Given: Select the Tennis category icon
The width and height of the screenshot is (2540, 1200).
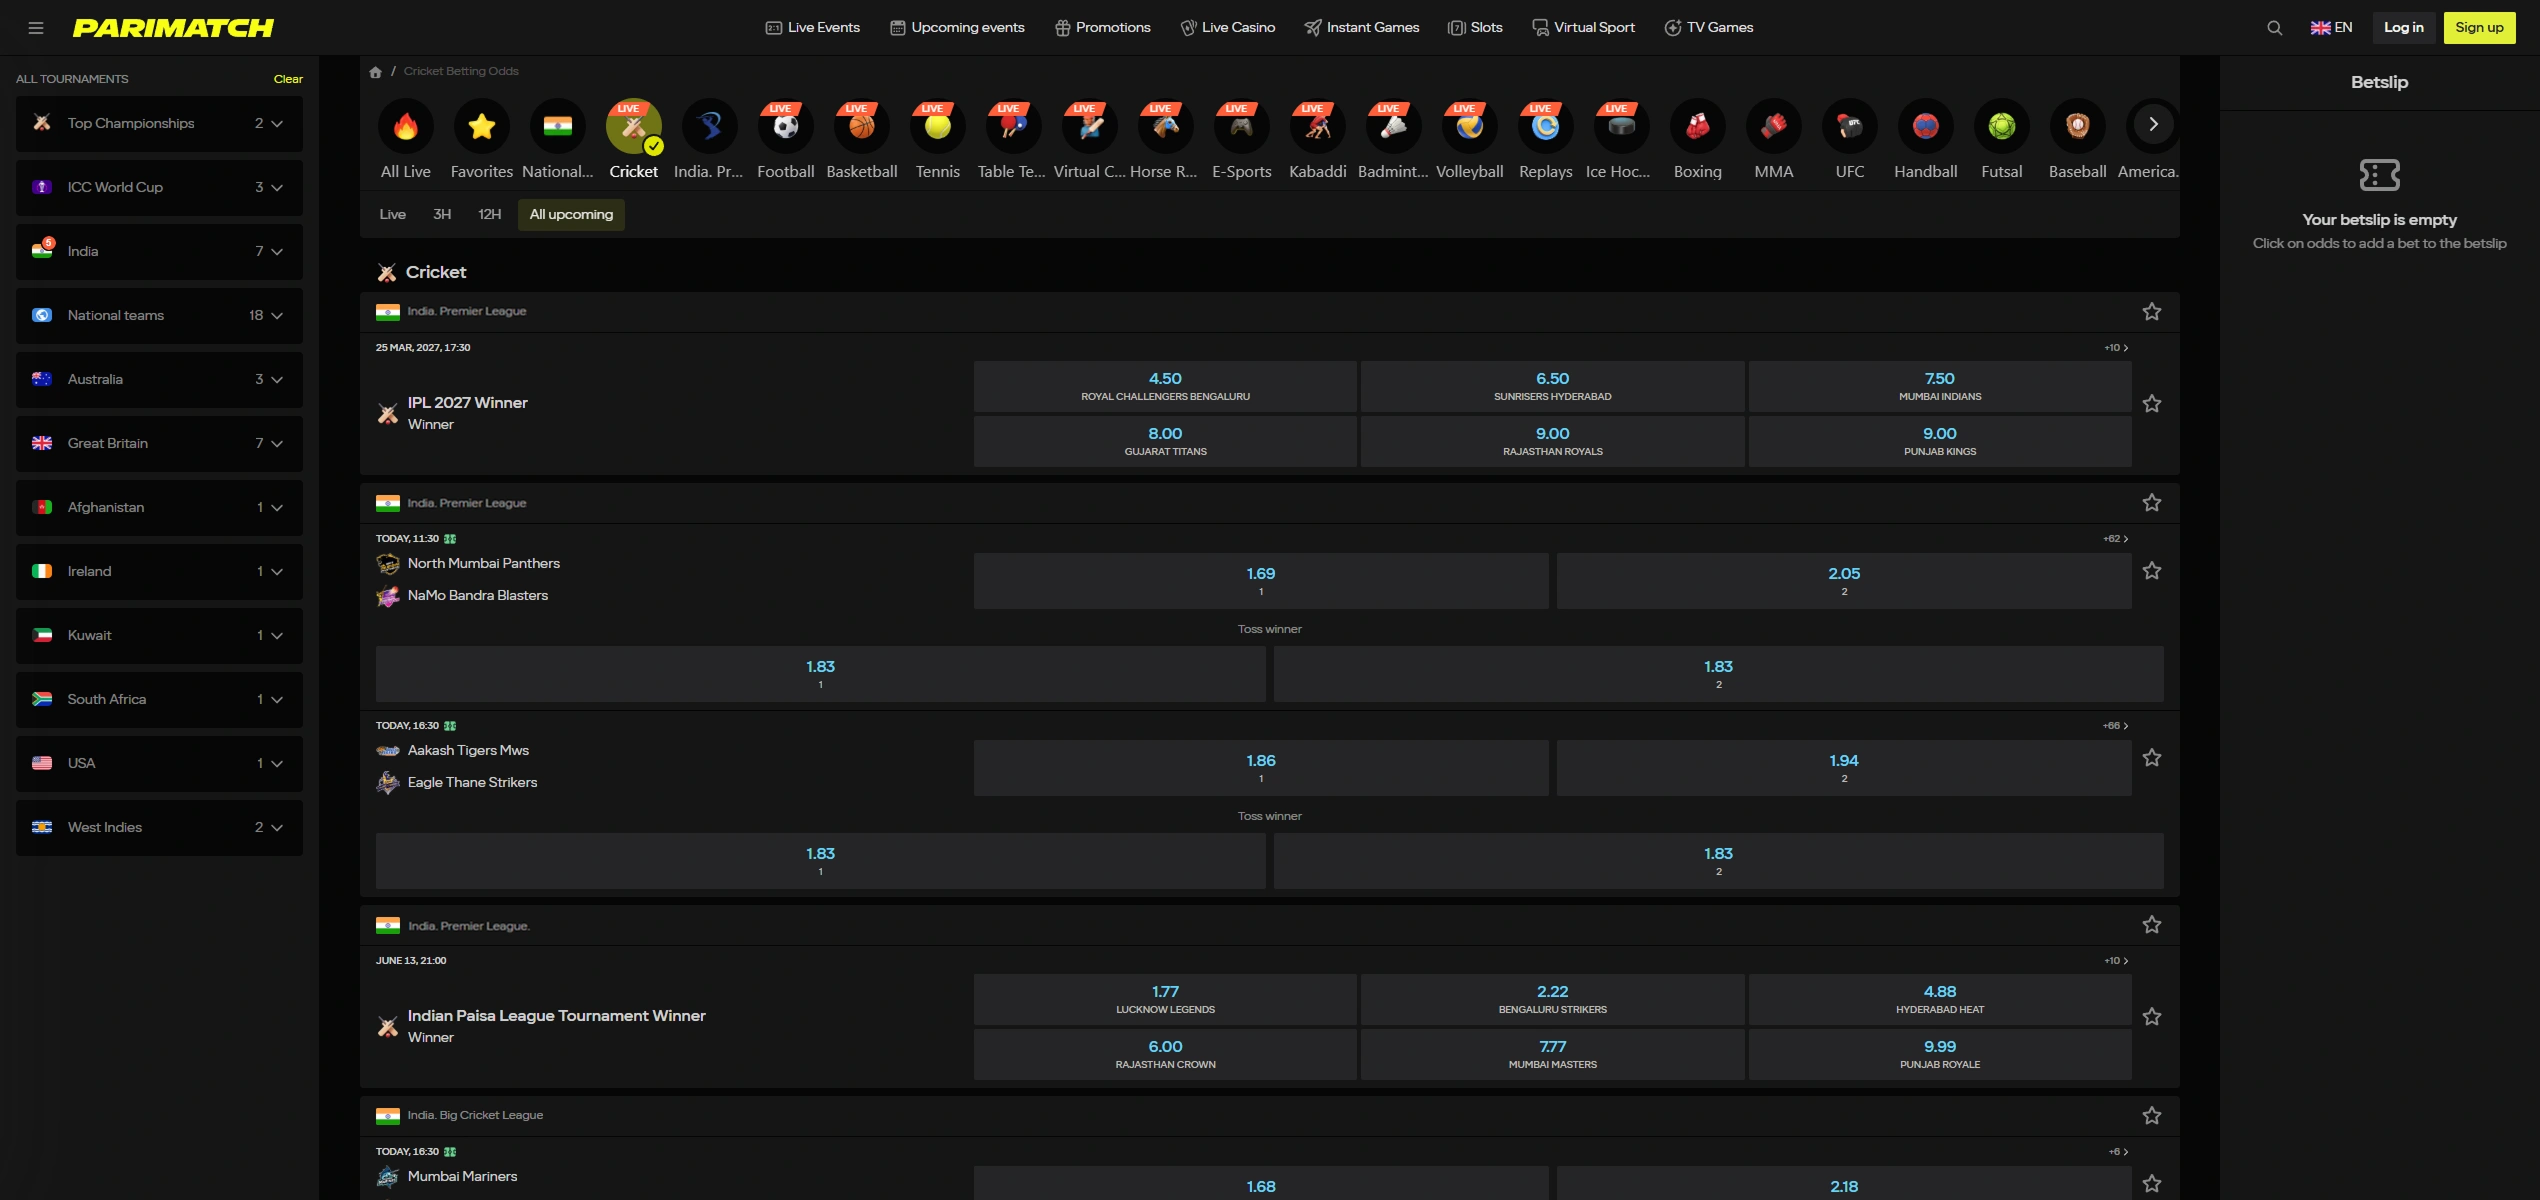Looking at the screenshot, I should [938, 126].
